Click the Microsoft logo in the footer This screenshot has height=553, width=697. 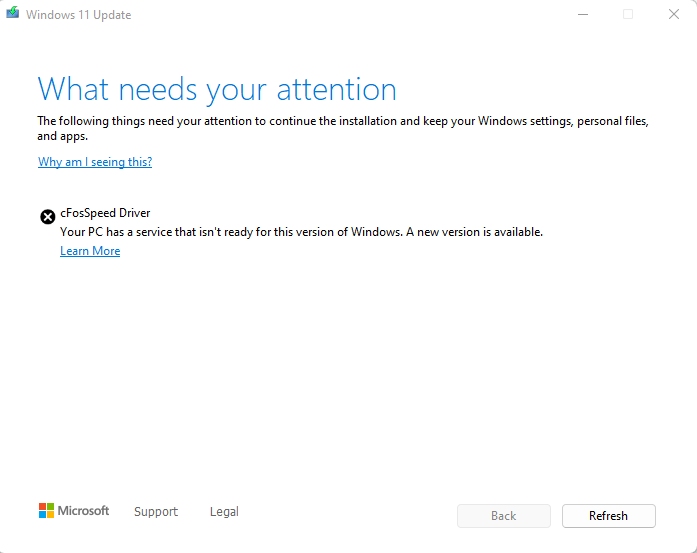[74, 511]
